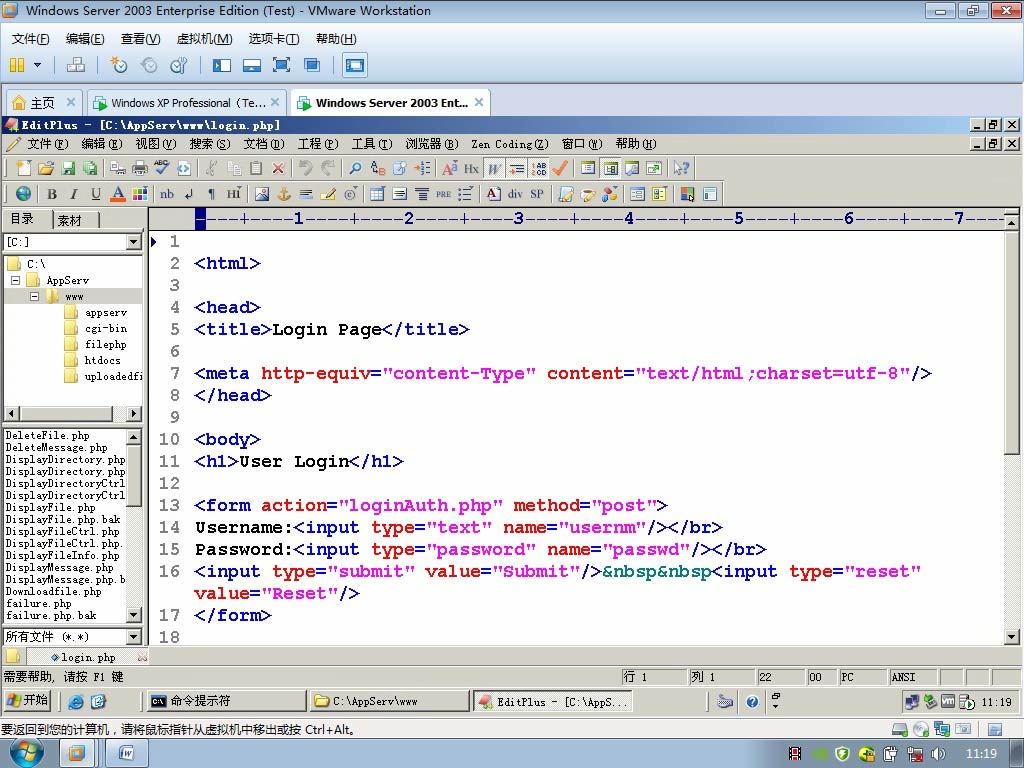1024x768 pixels.
Task: Open the VMware power dropdown arrow
Action: click(x=38, y=65)
